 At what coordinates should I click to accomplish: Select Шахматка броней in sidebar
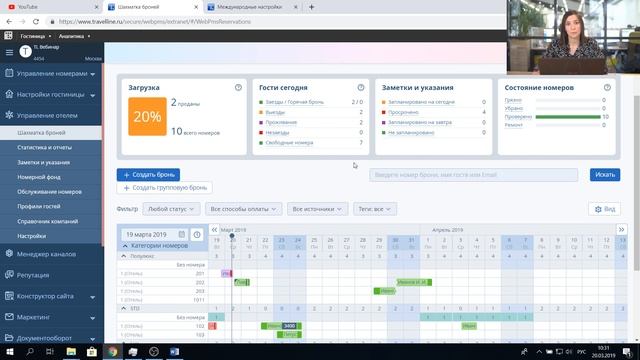coord(51,133)
